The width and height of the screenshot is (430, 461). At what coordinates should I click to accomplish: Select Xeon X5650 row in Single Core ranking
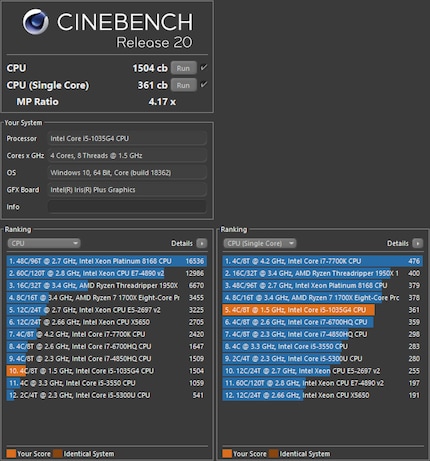pos(323,395)
